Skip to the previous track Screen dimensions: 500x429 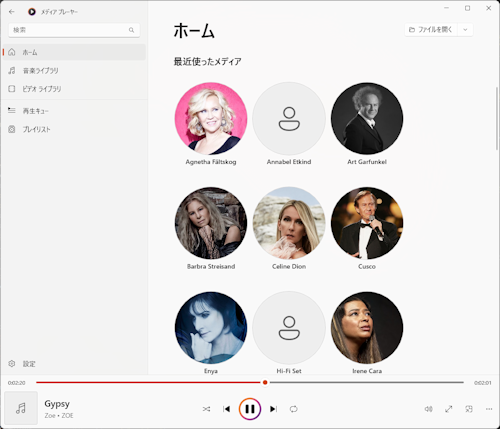(227, 409)
